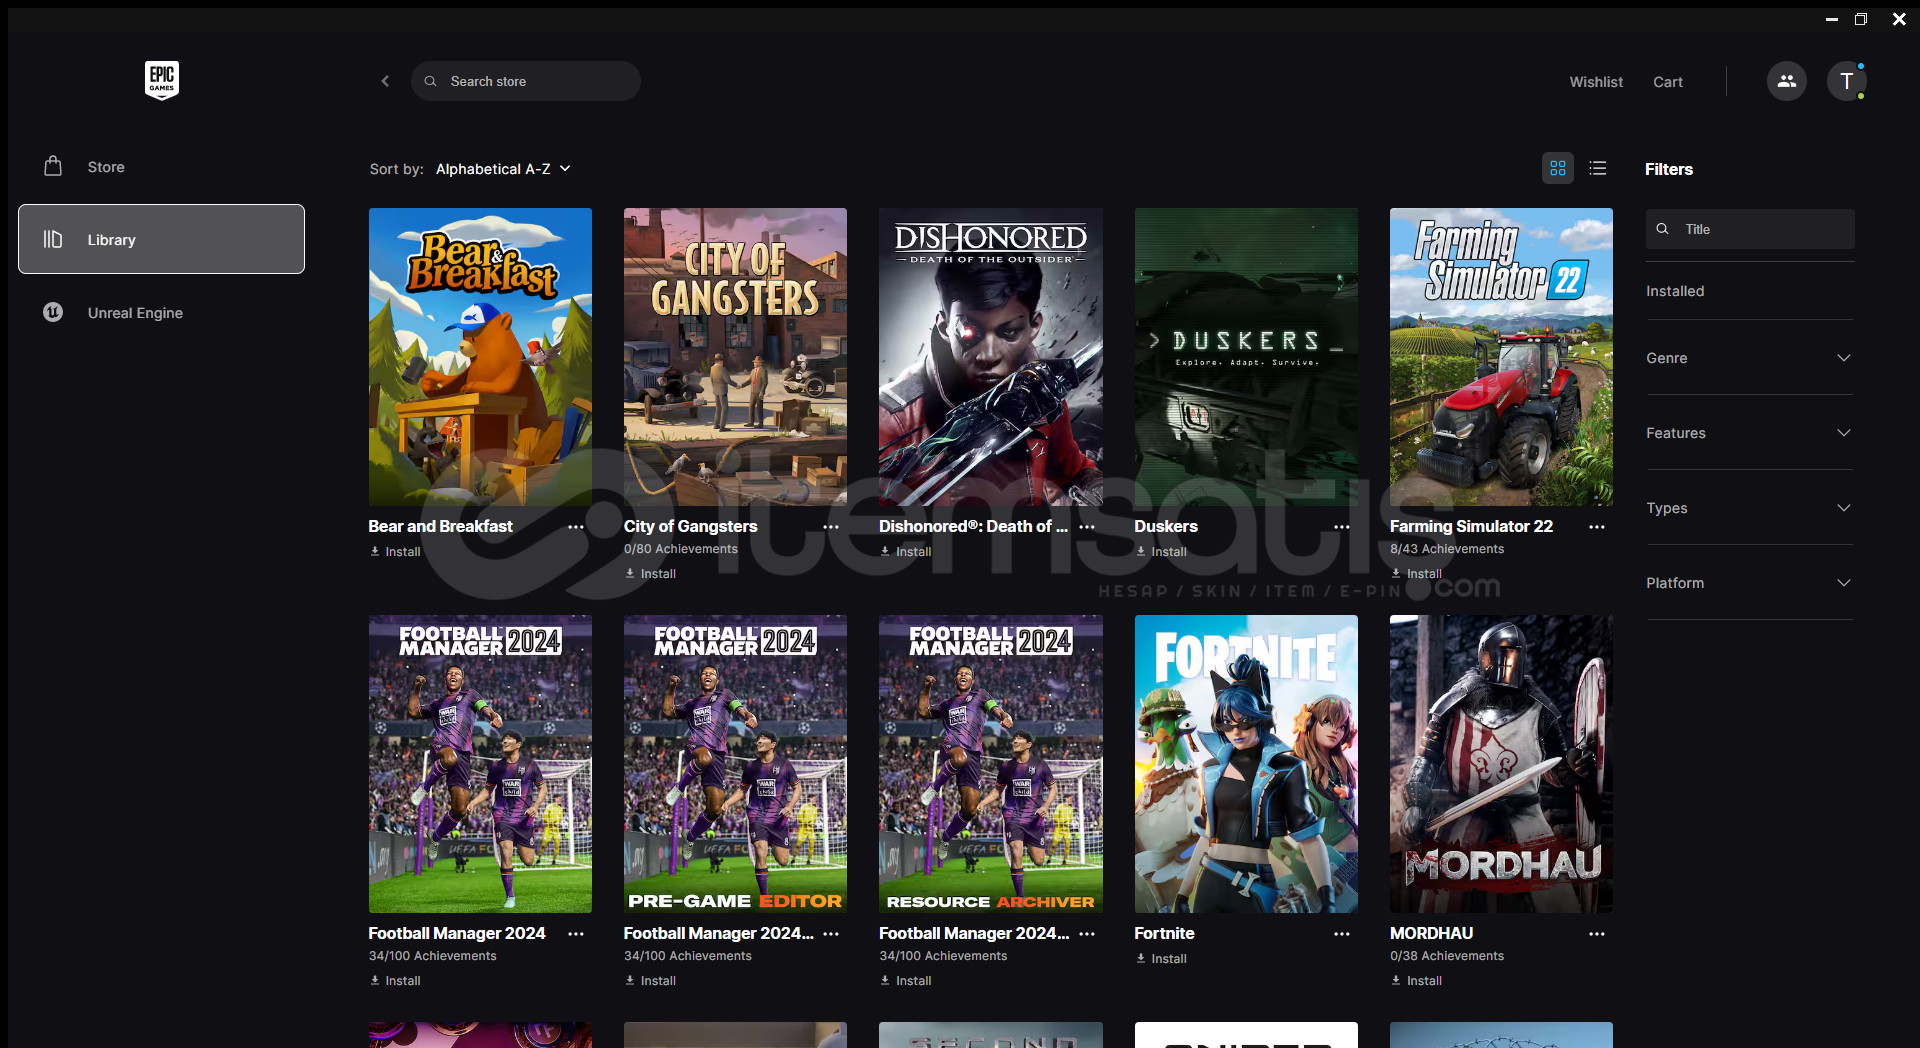Click the Search store field

pos(525,81)
